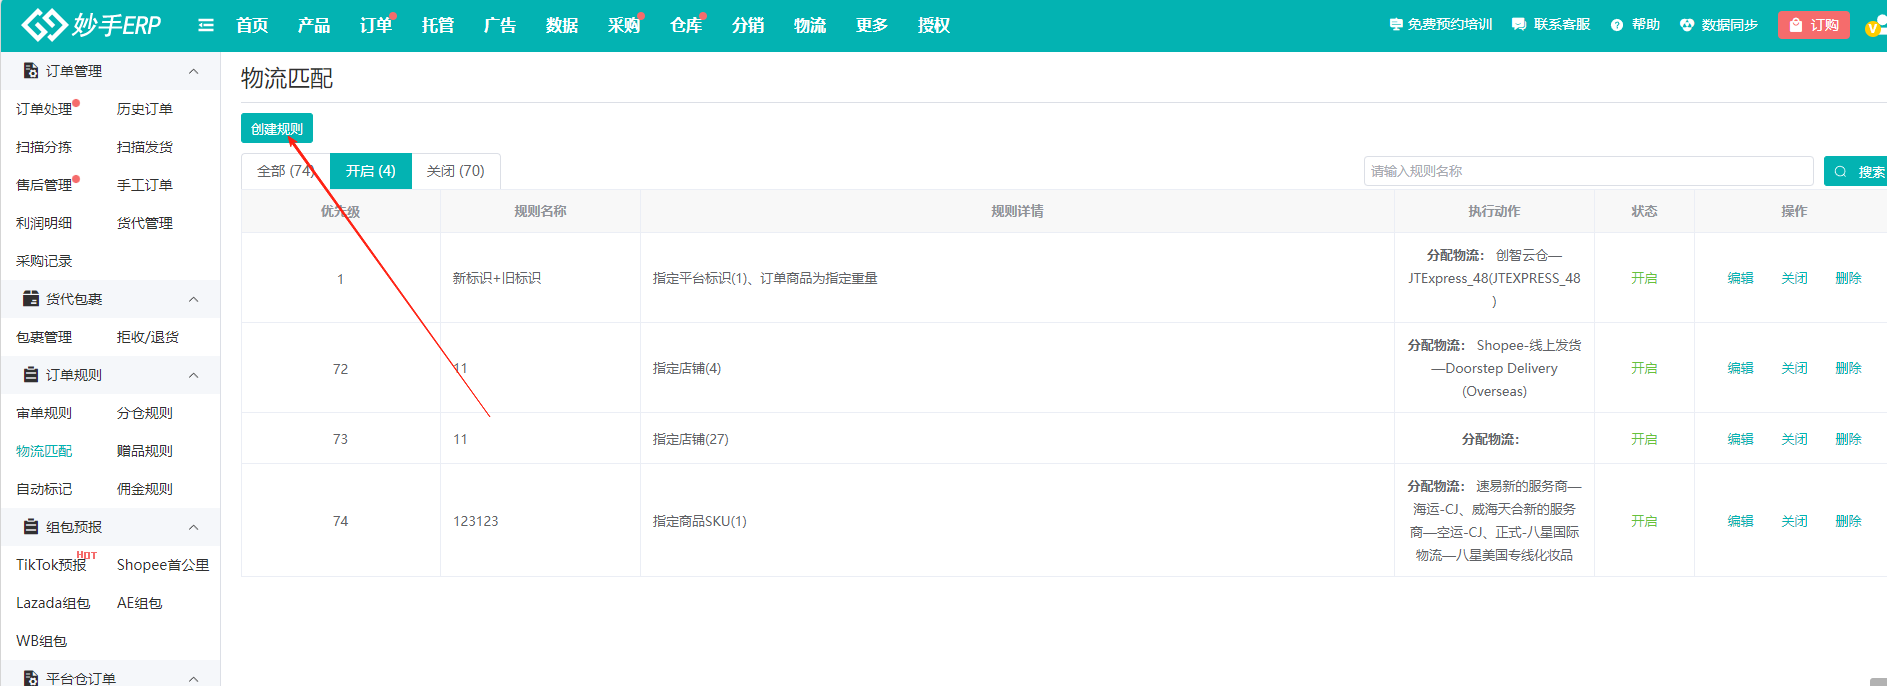Open 拒收/退货 in sidebar

(x=148, y=337)
